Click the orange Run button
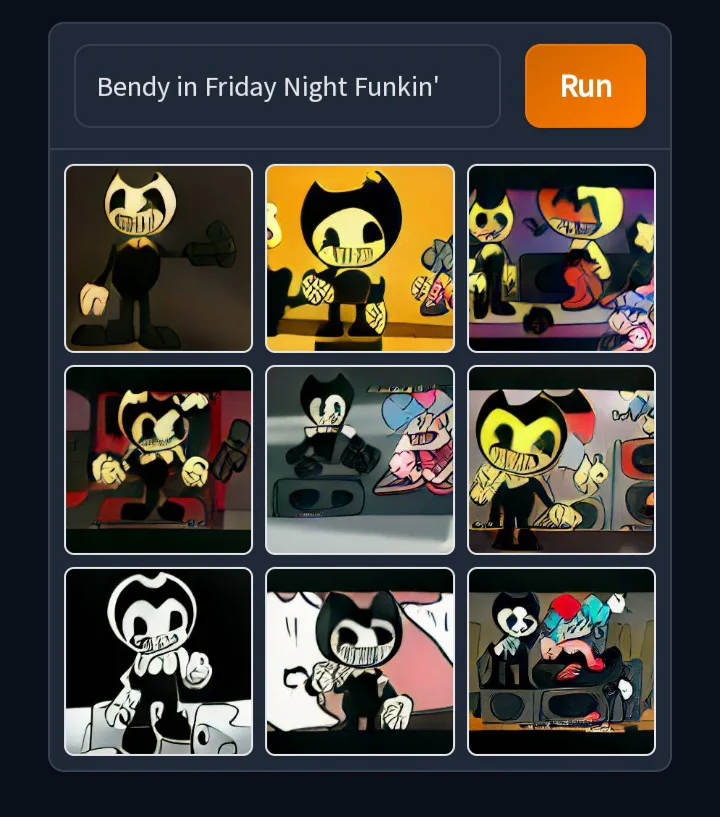 585,86
